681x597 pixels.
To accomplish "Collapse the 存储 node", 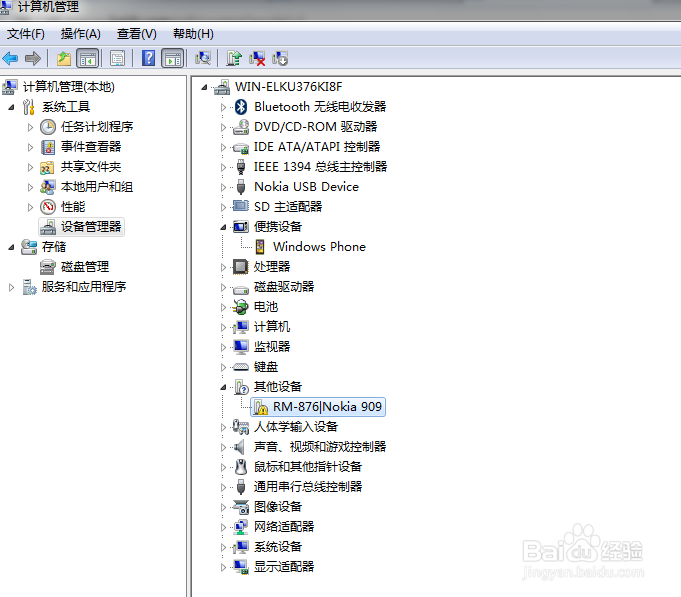I will point(11,247).
